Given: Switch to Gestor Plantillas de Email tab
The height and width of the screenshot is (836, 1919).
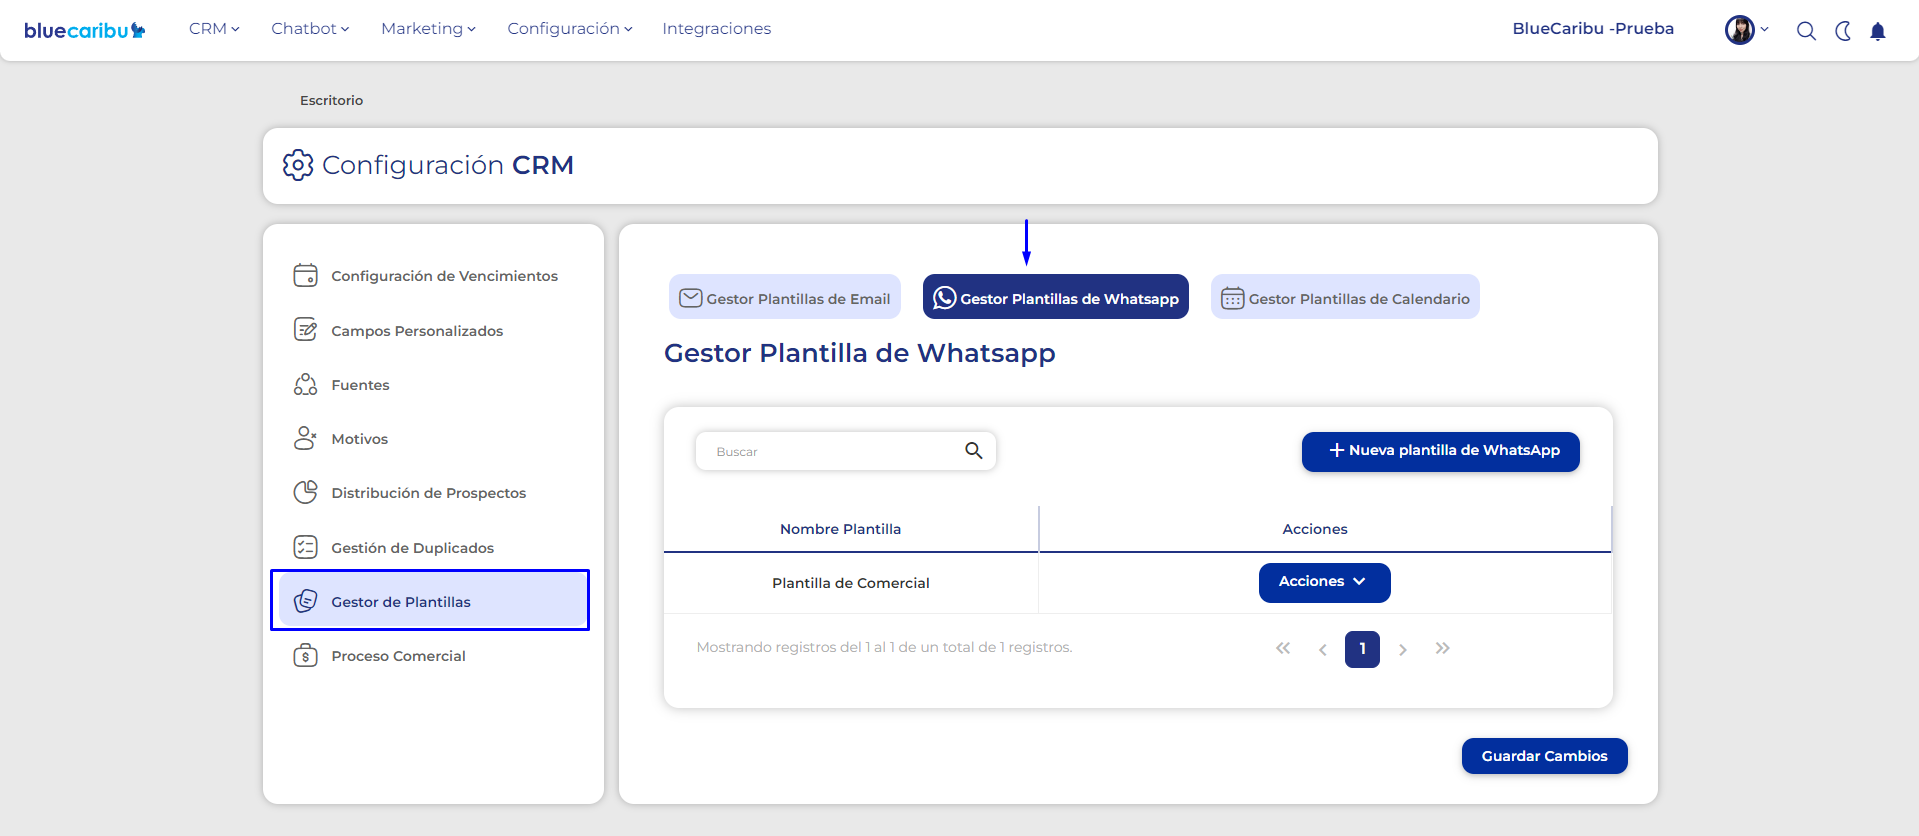Looking at the screenshot, I should coord(785,297).
